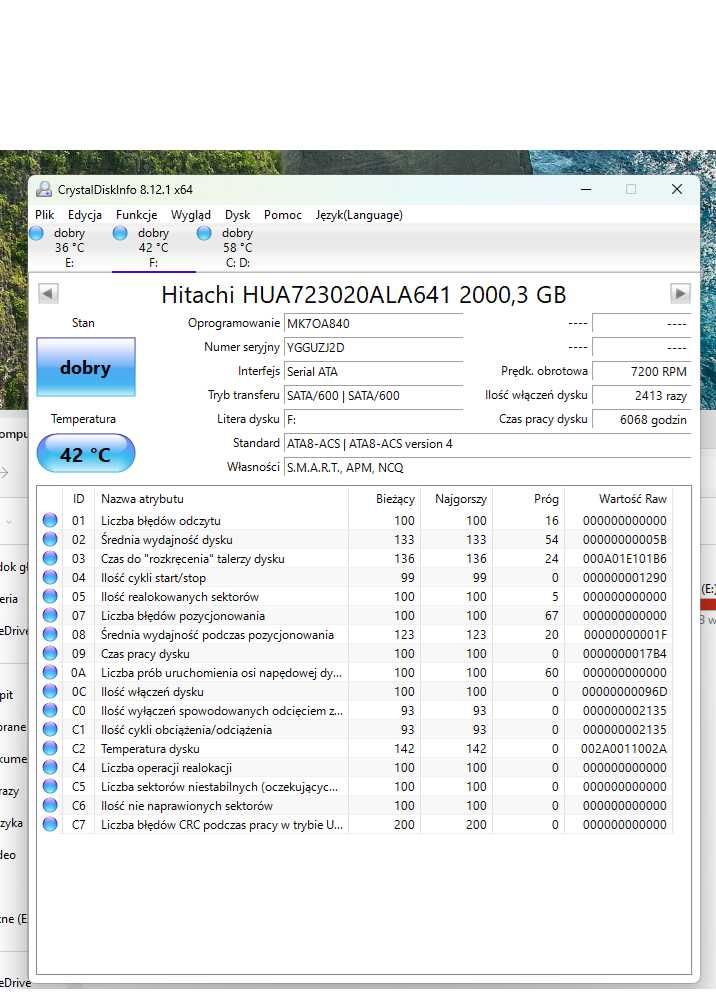Switch to disk F: tab at 42 °C

(x=154, y=247)
